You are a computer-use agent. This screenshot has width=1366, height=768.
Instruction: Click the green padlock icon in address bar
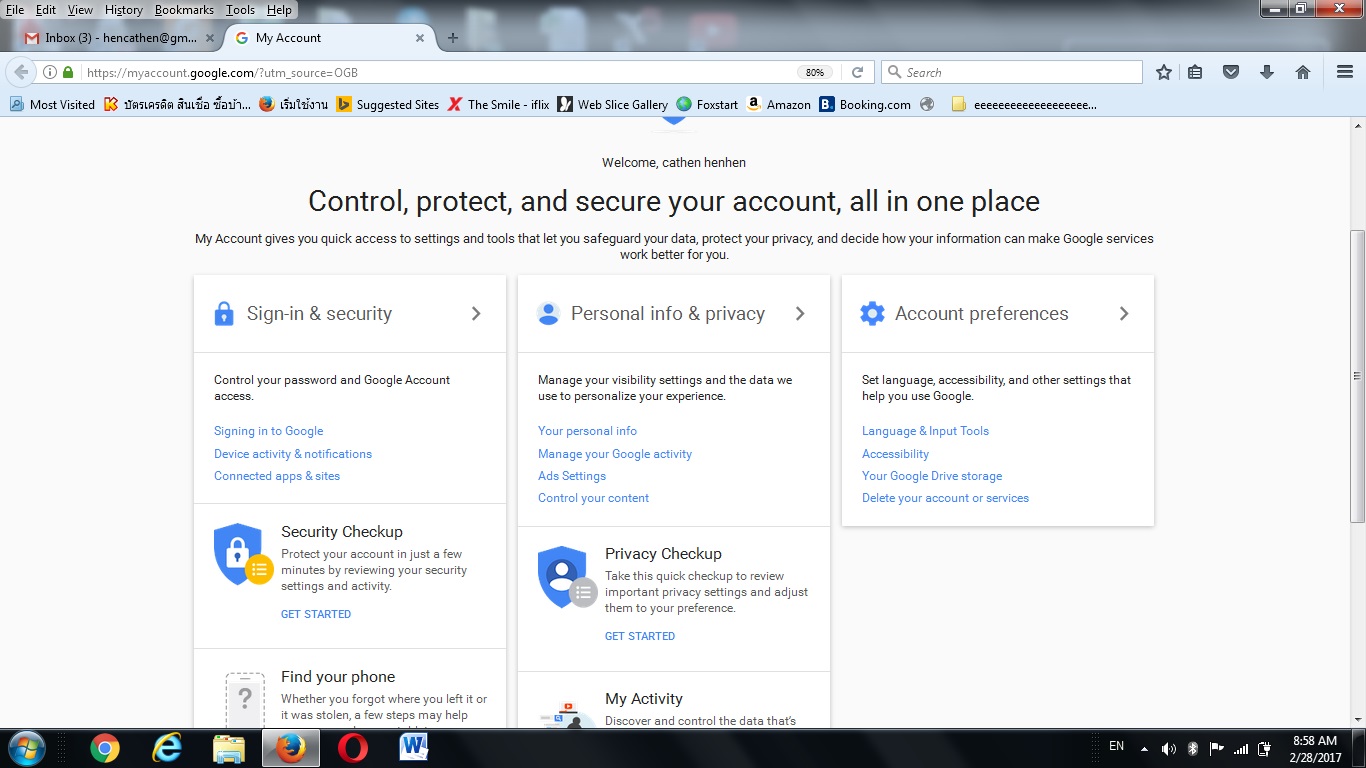click(x=68, y=72)
